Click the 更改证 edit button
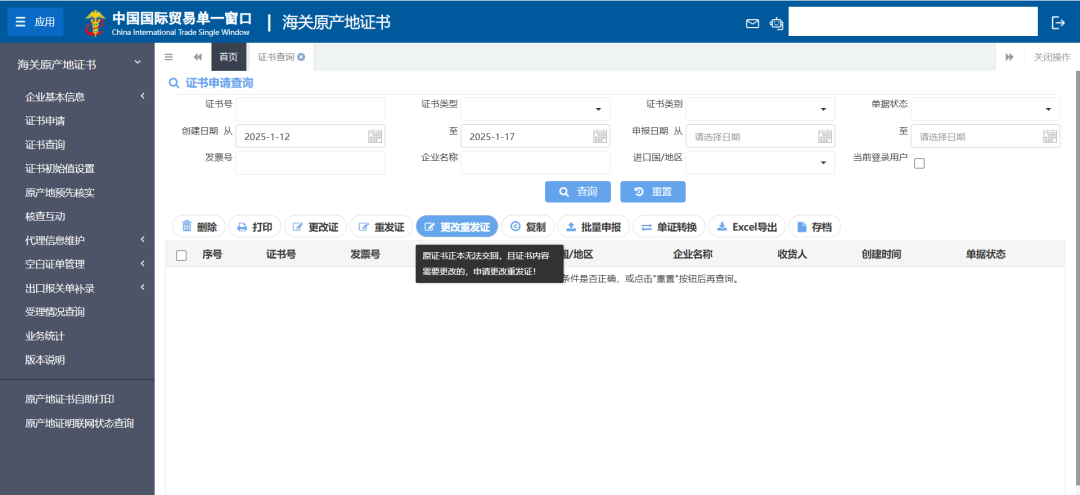 coord(315,227)
